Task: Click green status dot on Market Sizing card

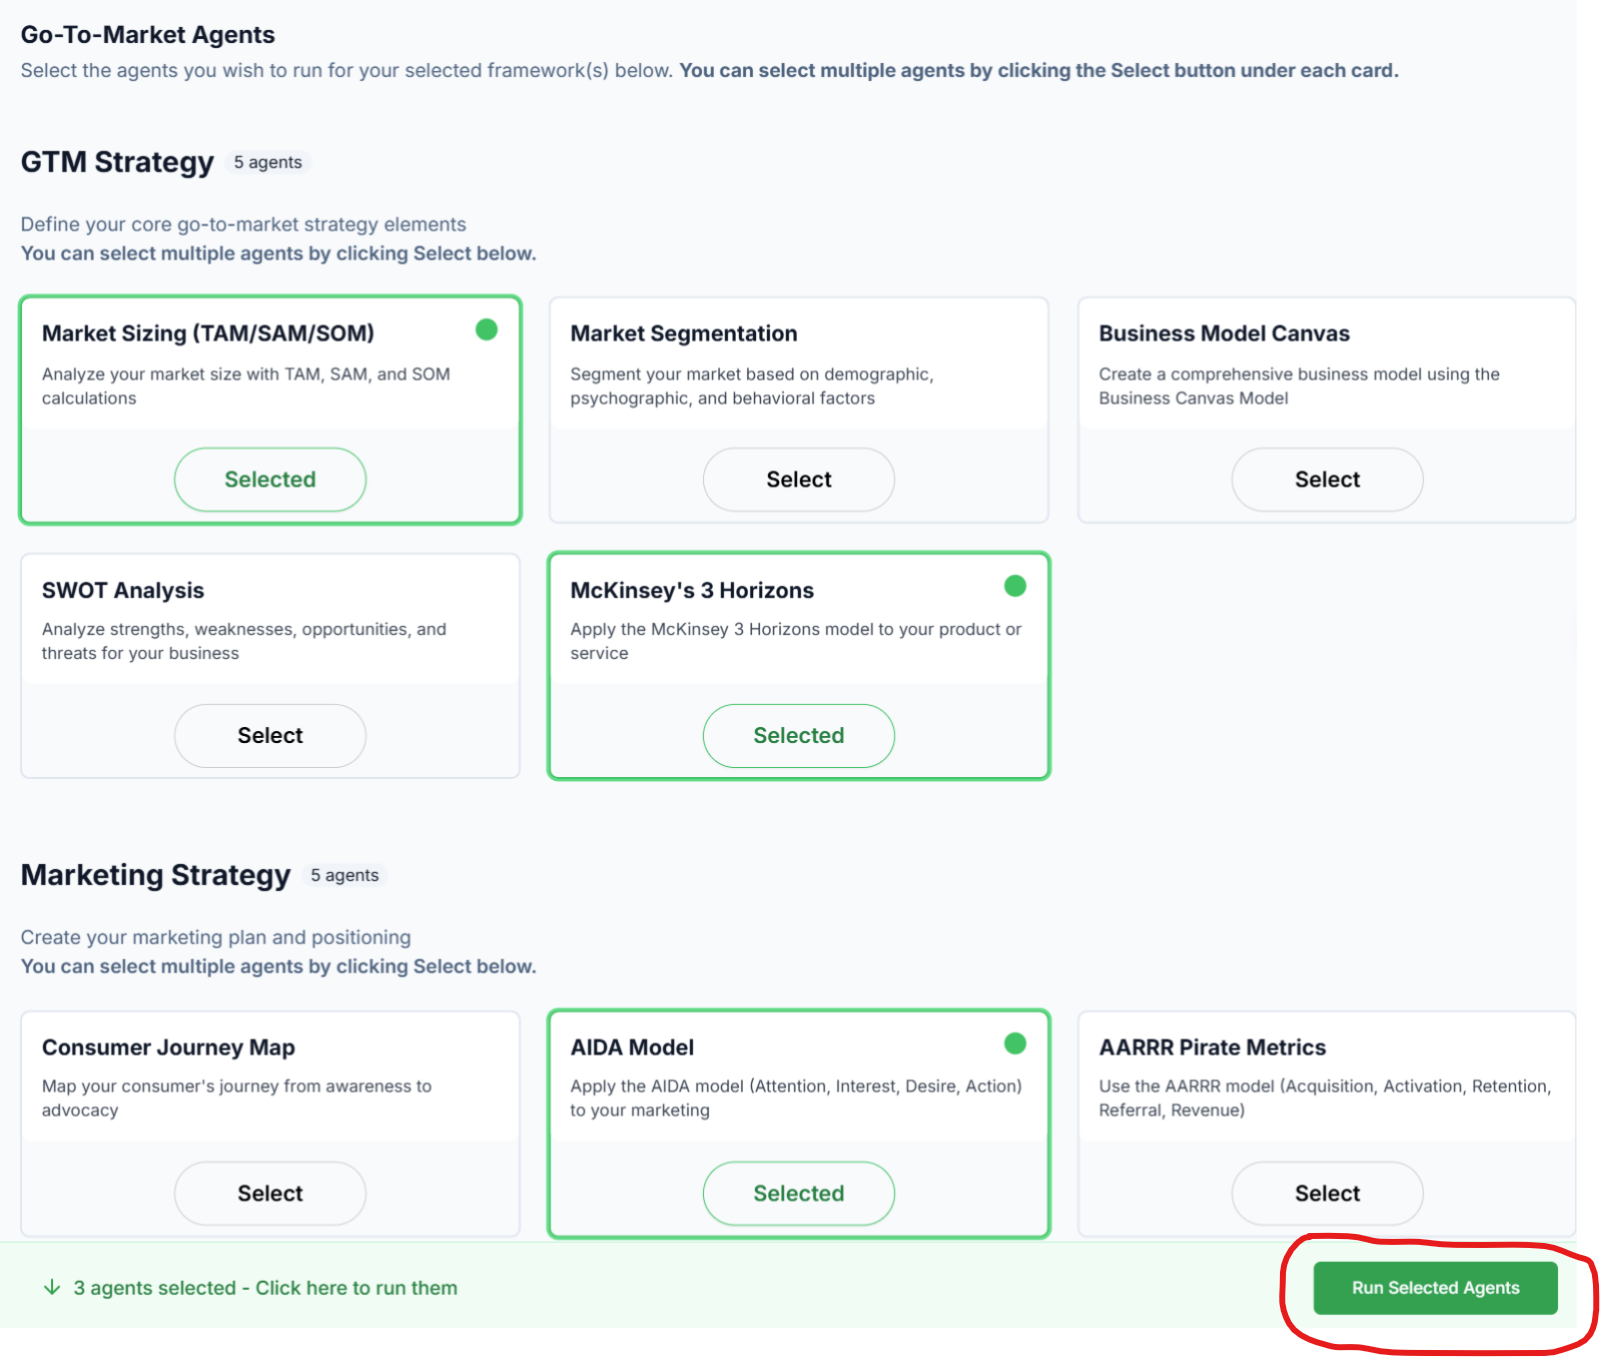Action: 486,330
